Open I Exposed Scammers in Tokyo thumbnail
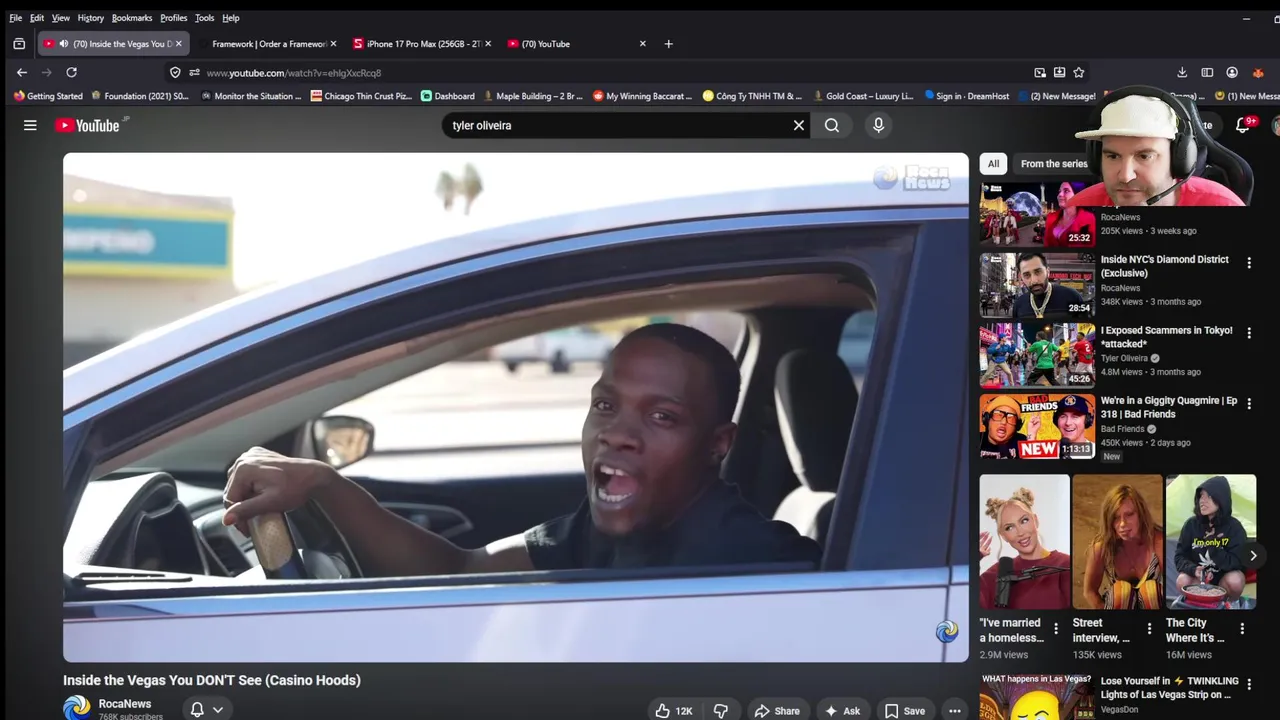 point(1037,355)
